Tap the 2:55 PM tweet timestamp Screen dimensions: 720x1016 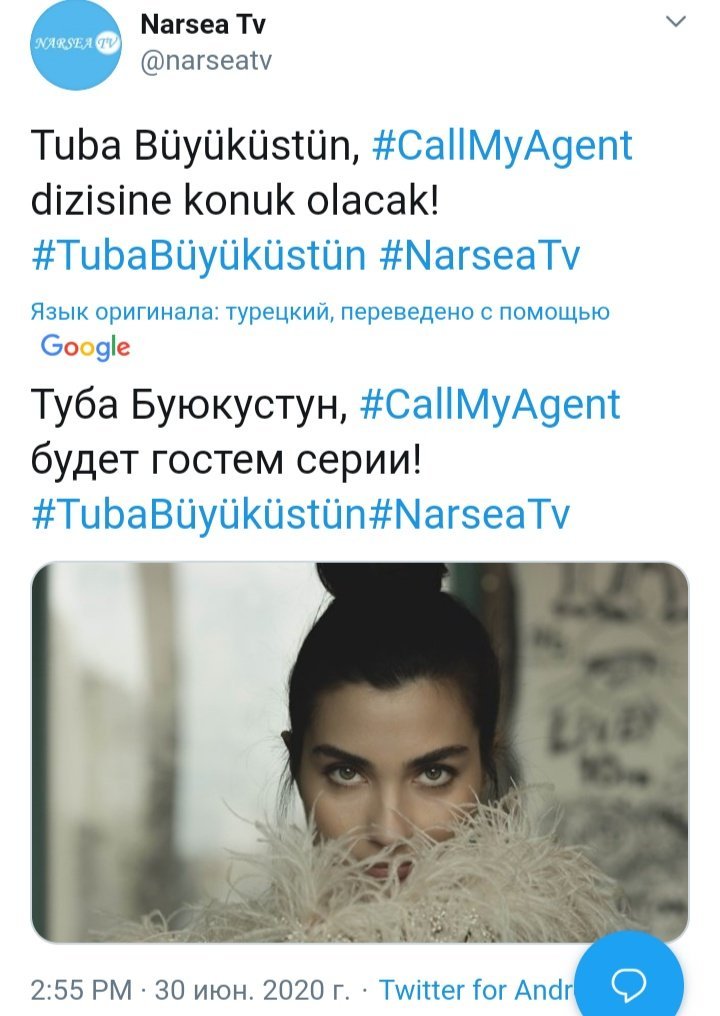(81, 990)
